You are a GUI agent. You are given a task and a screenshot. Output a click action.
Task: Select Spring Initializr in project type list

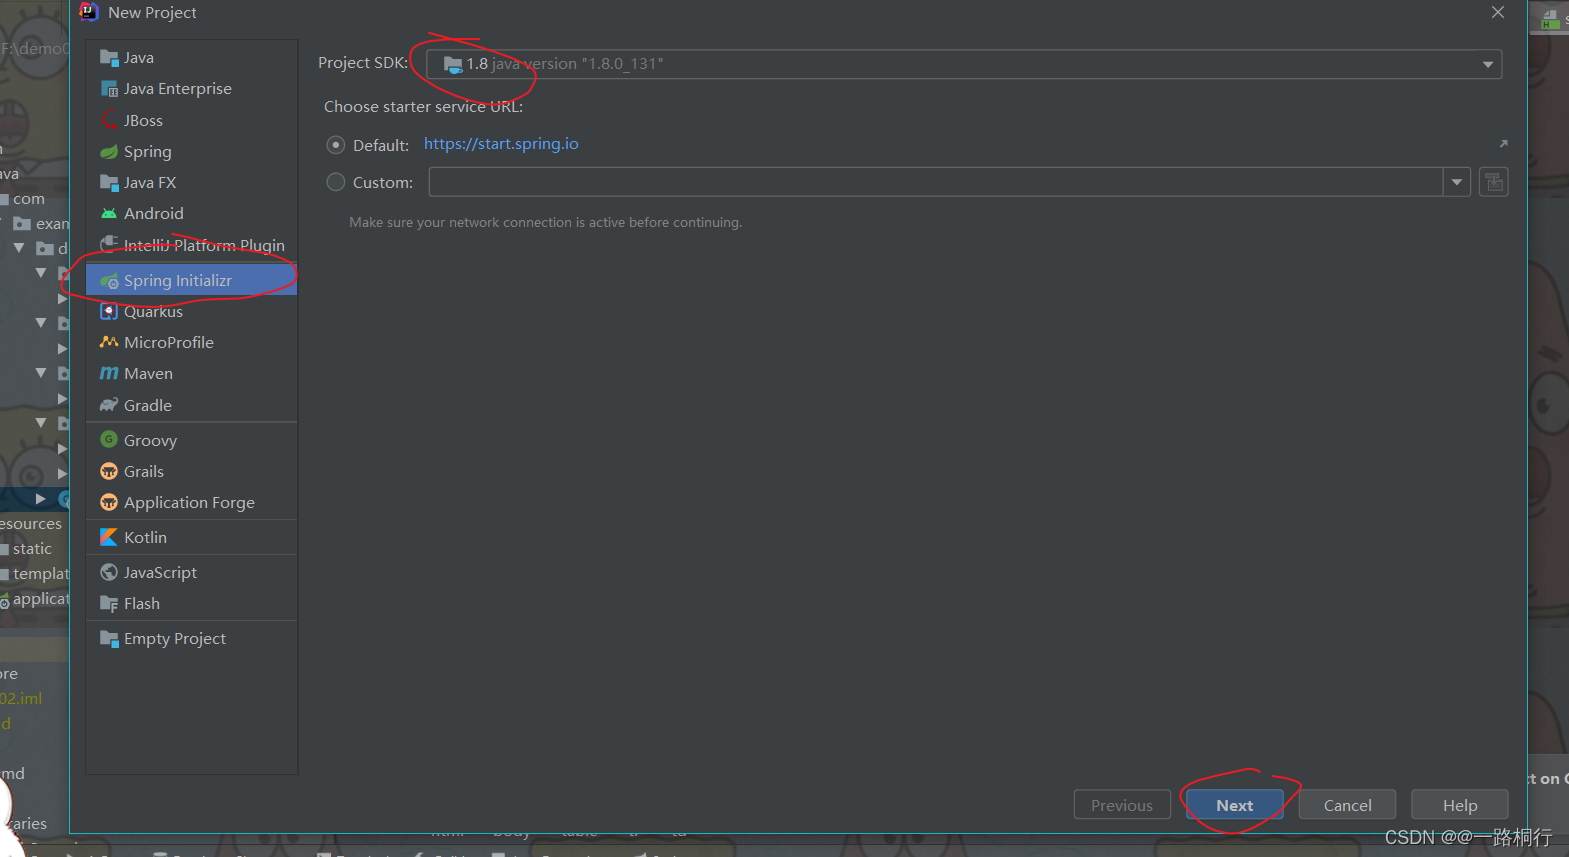(192, 281)
